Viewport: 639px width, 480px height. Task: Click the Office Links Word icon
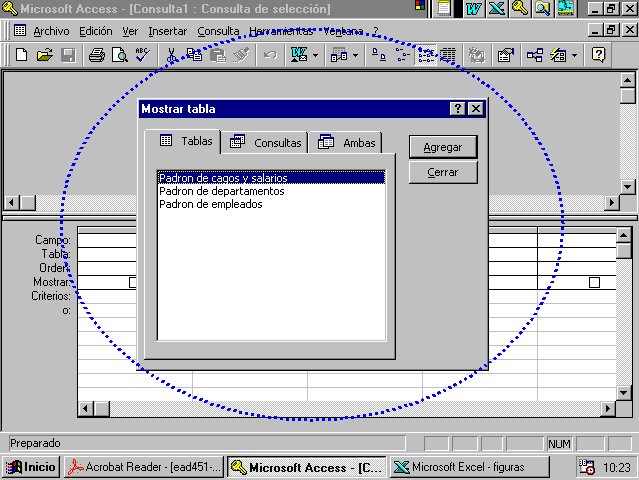(x=299, y=55)
